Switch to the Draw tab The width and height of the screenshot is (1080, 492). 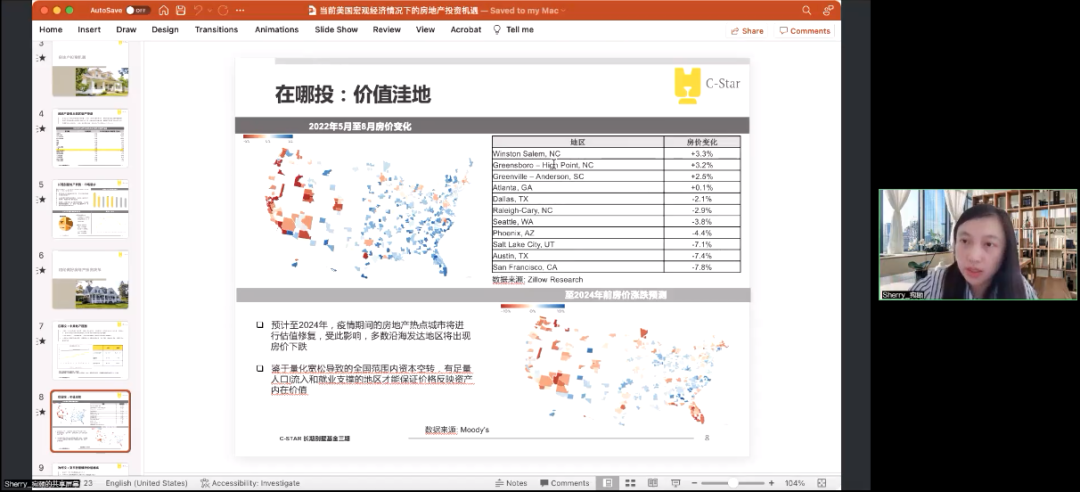pyautogui.click(x=126, y=30)
